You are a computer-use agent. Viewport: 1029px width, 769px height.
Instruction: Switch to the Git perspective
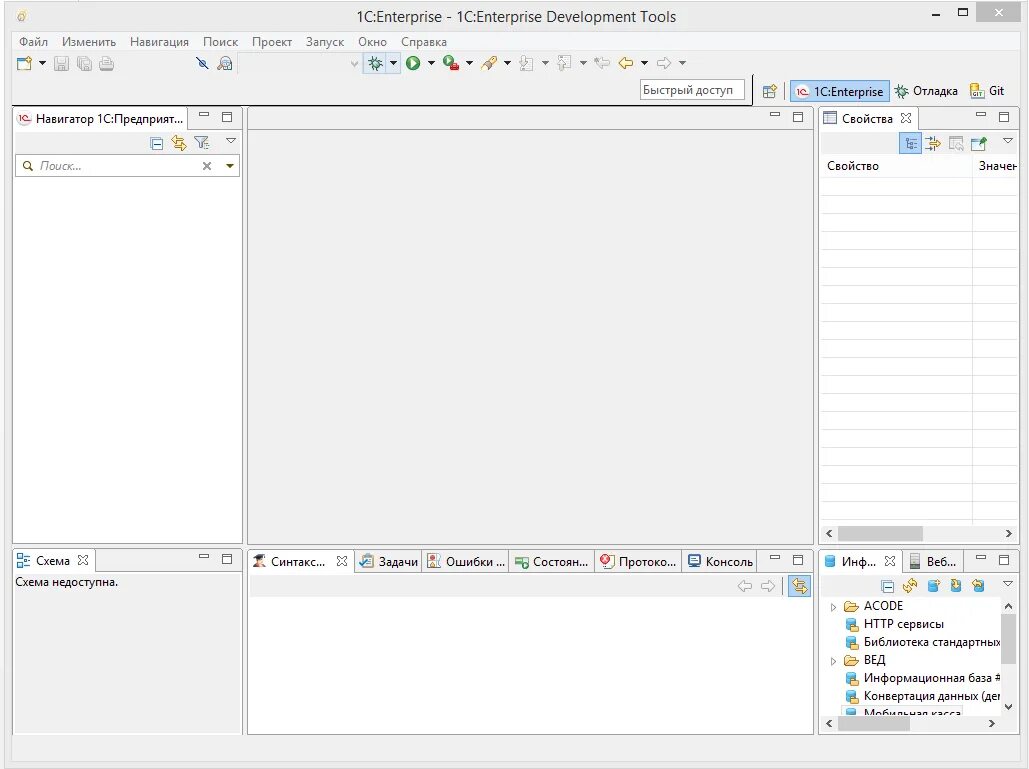click(x=988, y=91)
